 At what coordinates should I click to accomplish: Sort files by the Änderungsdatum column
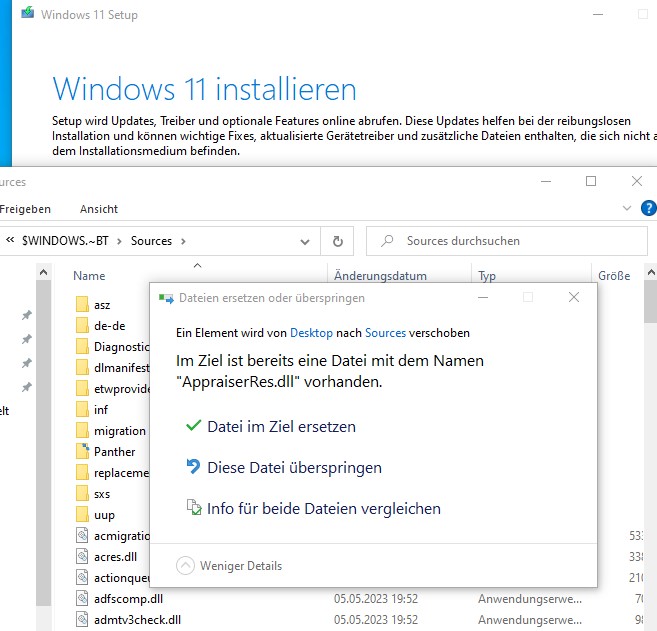pos(380,276)
